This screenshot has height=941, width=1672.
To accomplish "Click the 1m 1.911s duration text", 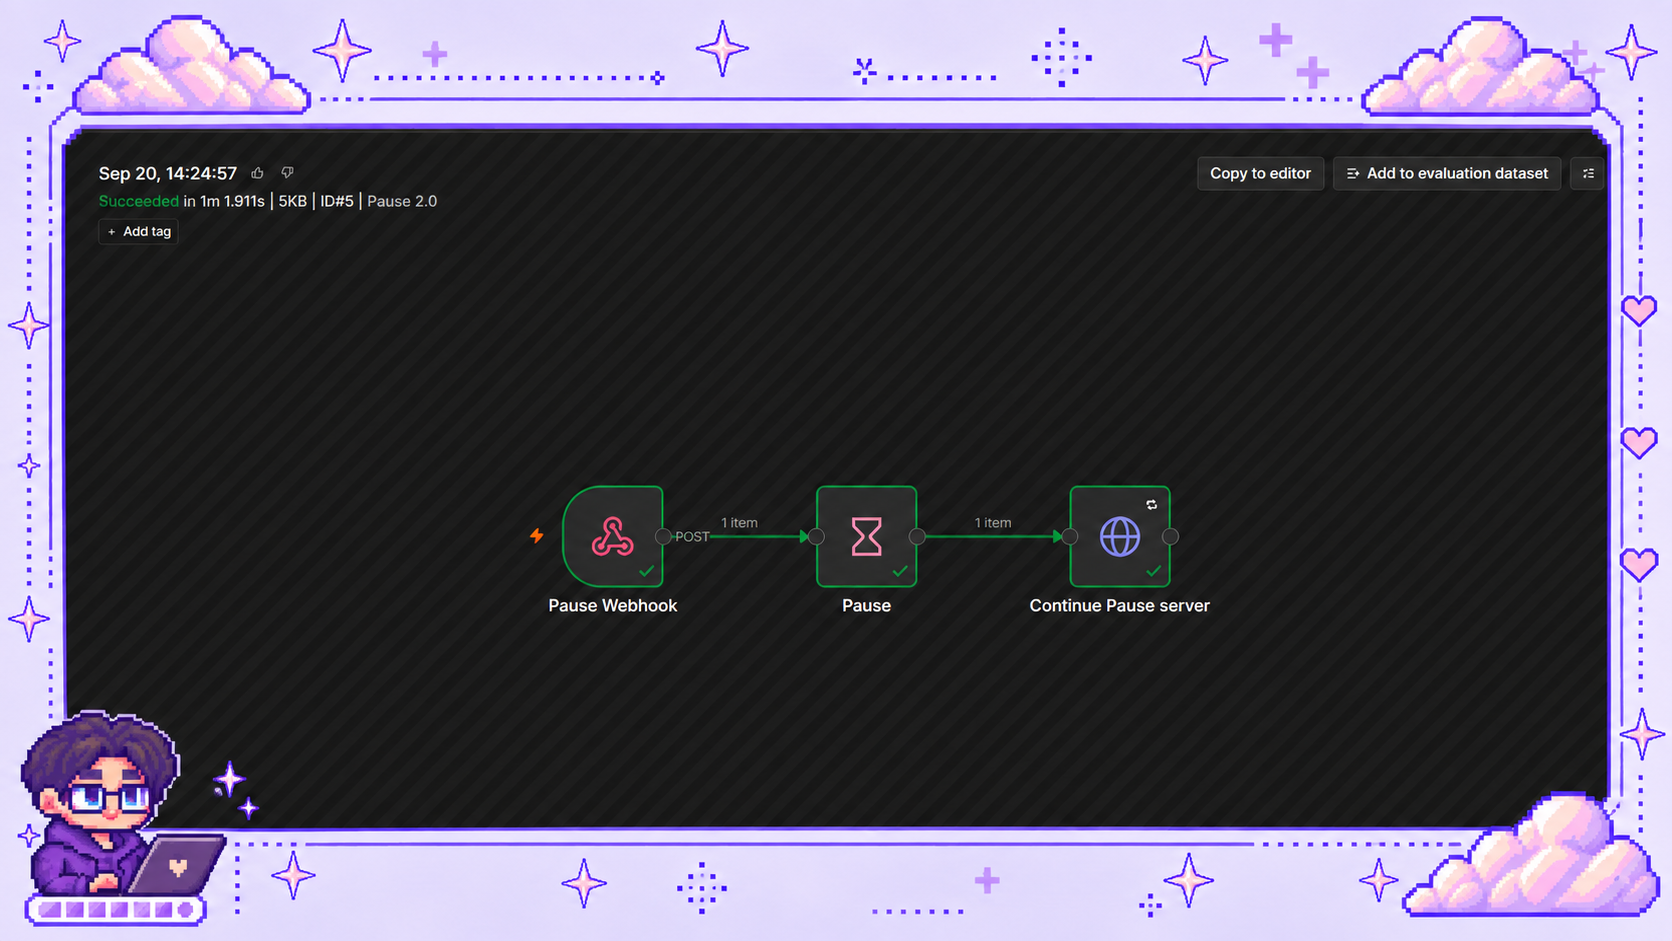I will (x=232, y=201).
